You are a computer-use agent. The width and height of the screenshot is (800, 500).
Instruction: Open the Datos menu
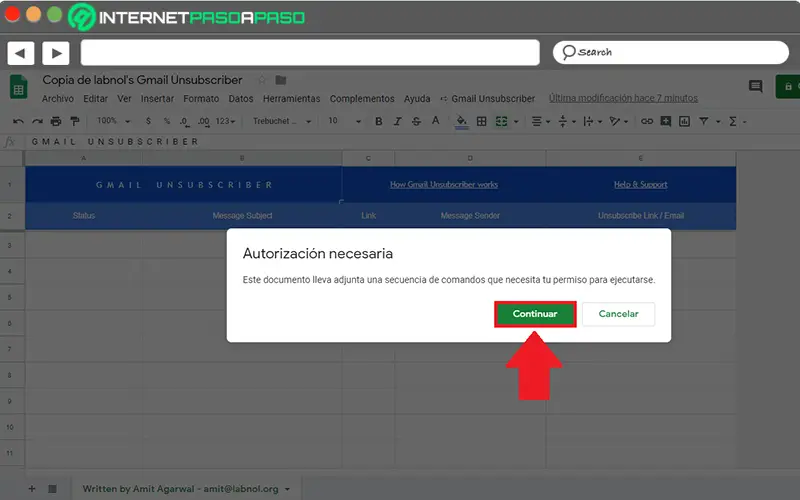241,98
